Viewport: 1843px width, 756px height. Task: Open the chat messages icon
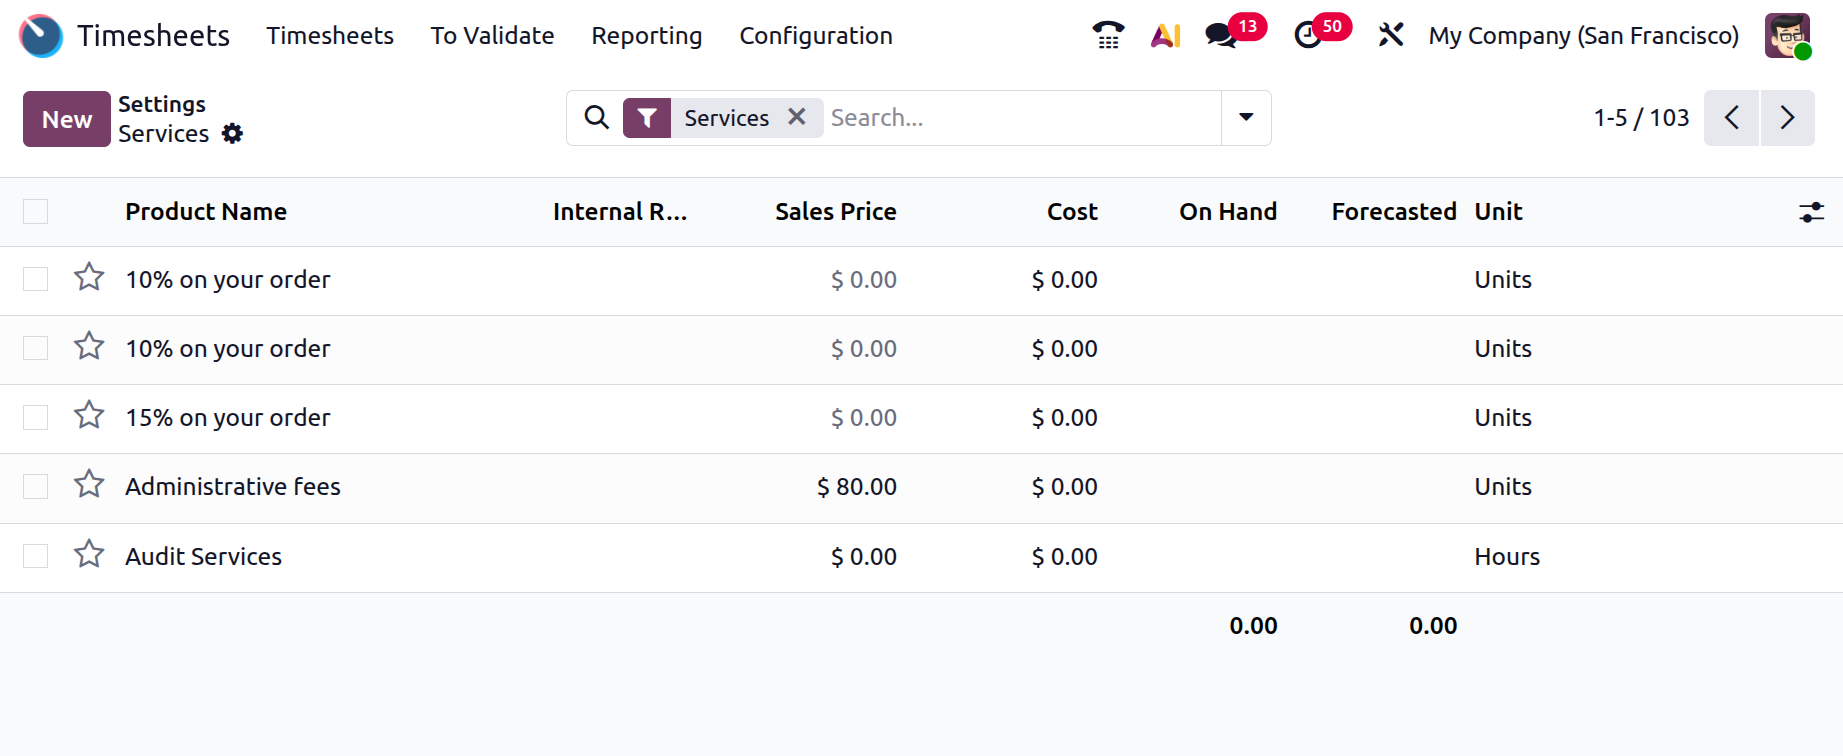pos(1221,36)
